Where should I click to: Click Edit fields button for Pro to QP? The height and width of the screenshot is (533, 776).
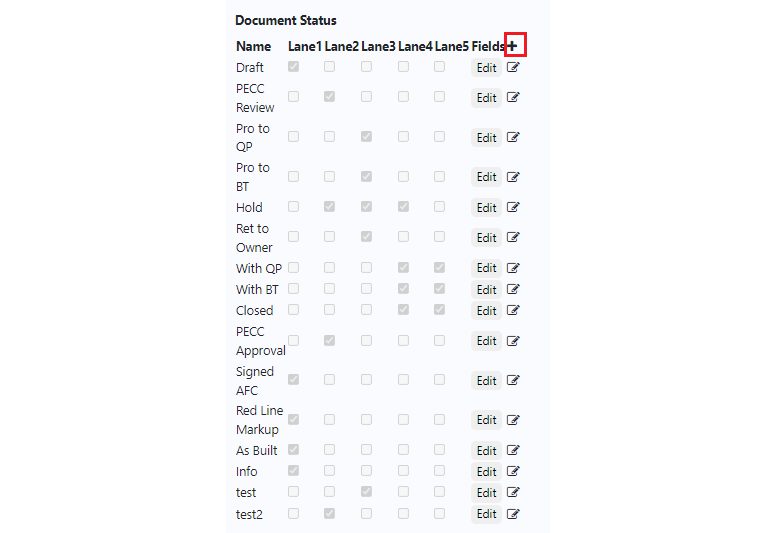click(x=486, y=138)
